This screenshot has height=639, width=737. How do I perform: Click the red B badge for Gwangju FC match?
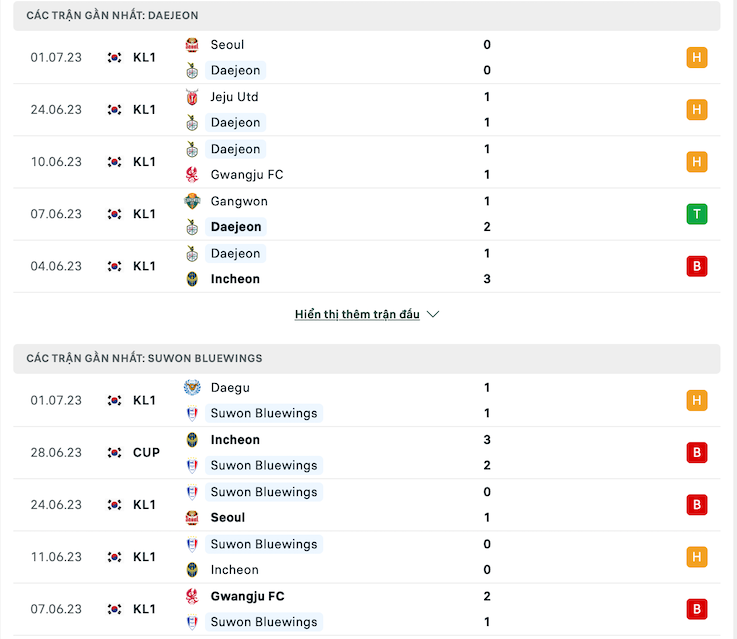(x=697, y=609)
